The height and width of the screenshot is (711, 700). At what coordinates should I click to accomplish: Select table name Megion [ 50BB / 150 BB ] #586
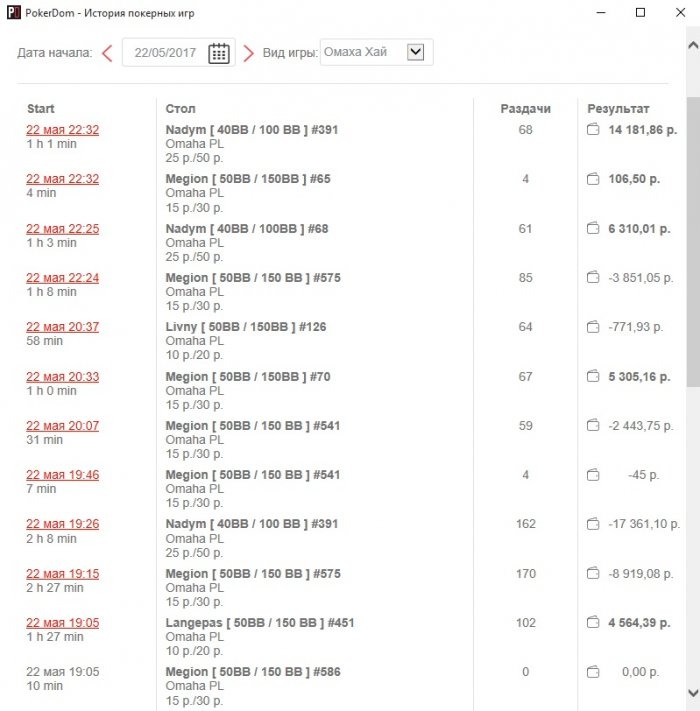pyautogui.click(x=253, y=672)
